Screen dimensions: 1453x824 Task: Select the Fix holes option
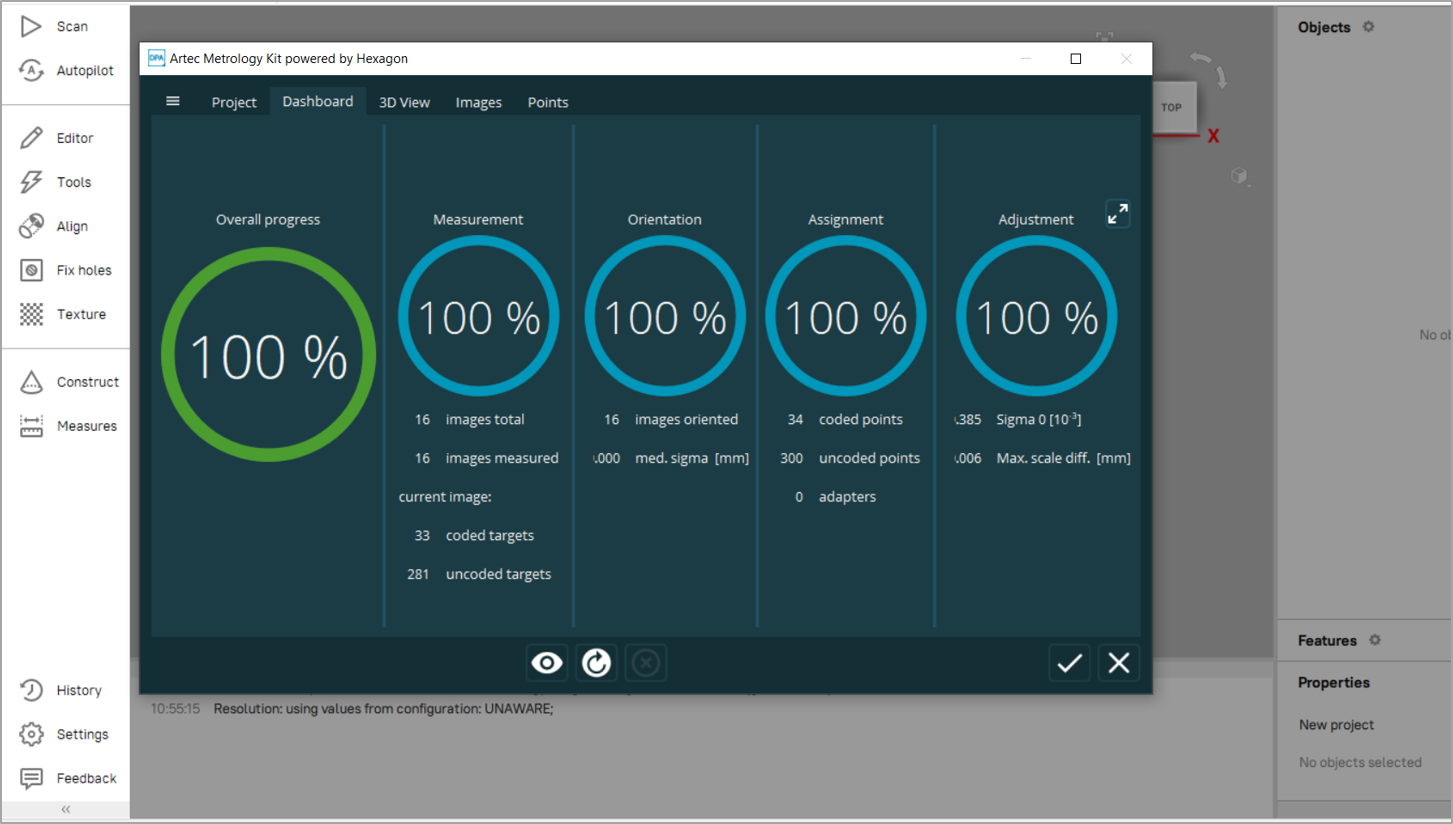click(66, 270)
